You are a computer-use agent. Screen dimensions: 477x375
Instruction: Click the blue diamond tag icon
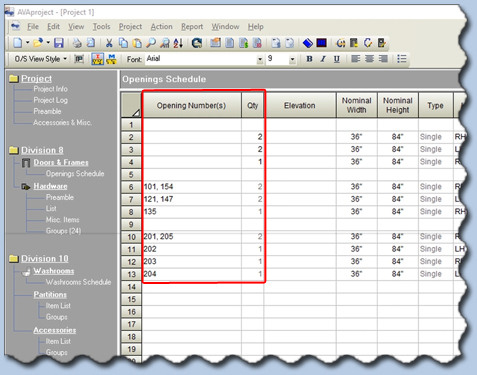point(308,43)
